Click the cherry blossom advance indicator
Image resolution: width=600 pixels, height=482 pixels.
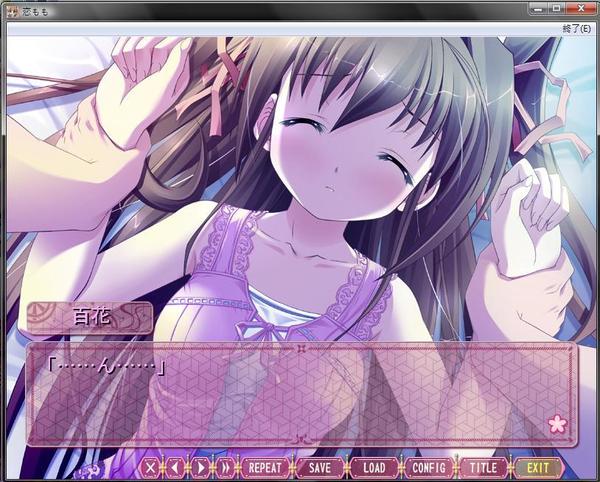click(557, 423)
